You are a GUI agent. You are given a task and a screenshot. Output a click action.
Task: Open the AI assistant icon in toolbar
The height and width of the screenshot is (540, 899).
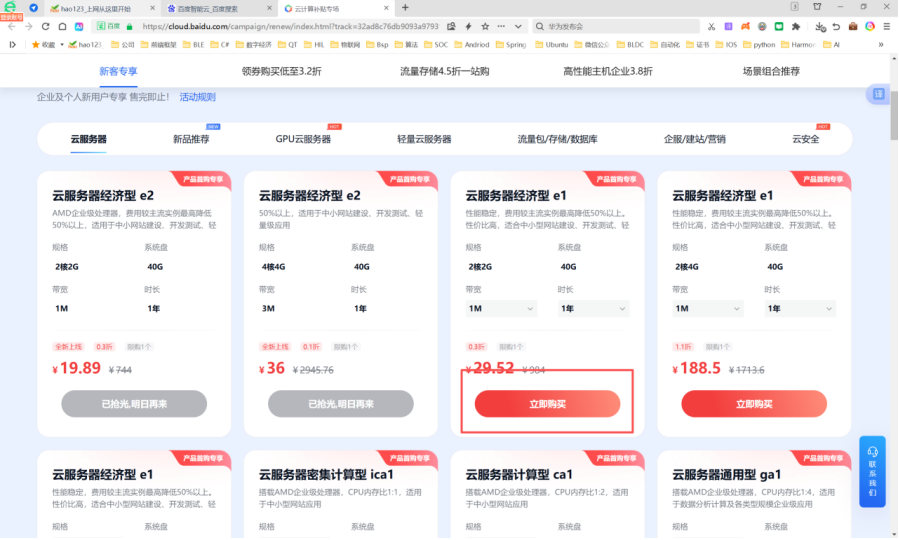(79, 26)
